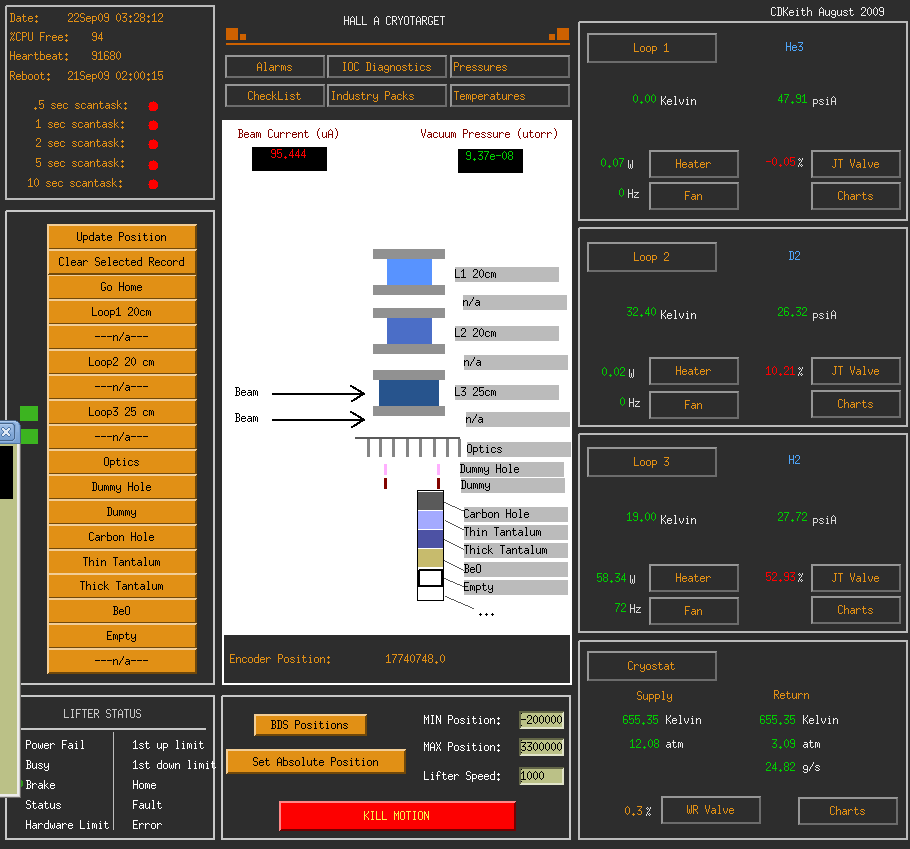
Task: Open Loop 2 Heater controls
Action: (694, 371)
